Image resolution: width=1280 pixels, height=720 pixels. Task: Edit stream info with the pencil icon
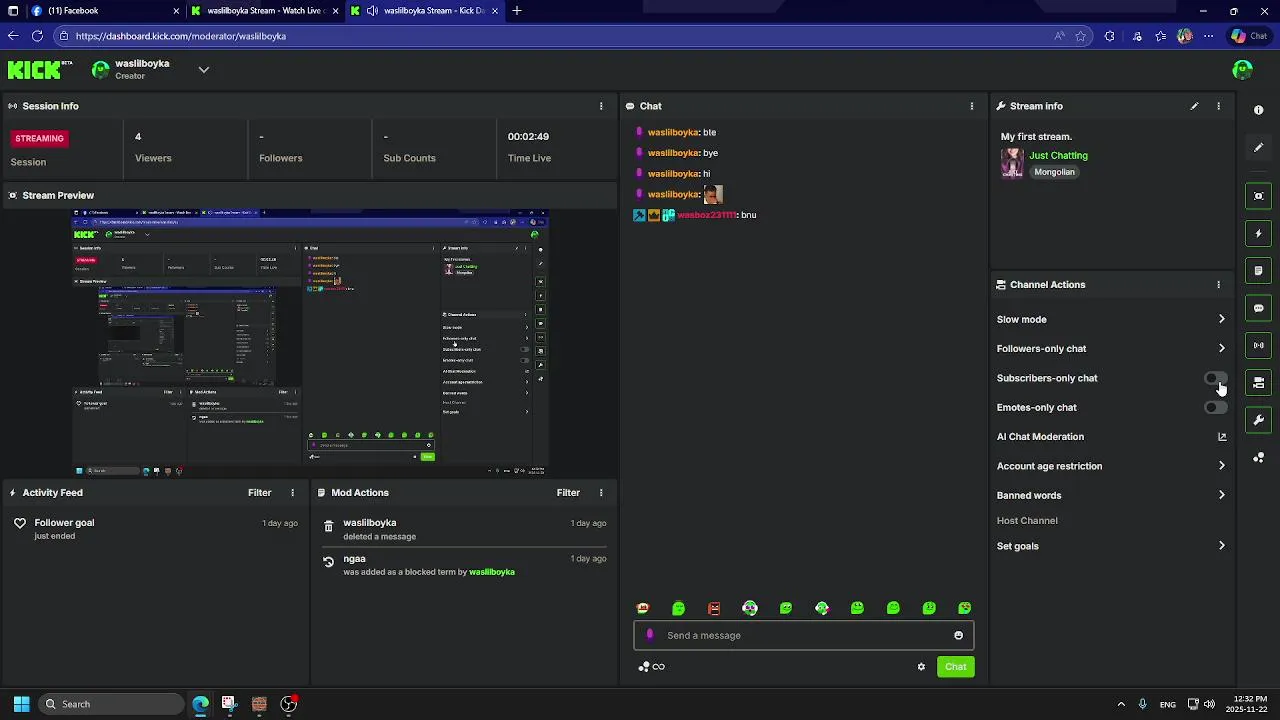click(1194, 106)
